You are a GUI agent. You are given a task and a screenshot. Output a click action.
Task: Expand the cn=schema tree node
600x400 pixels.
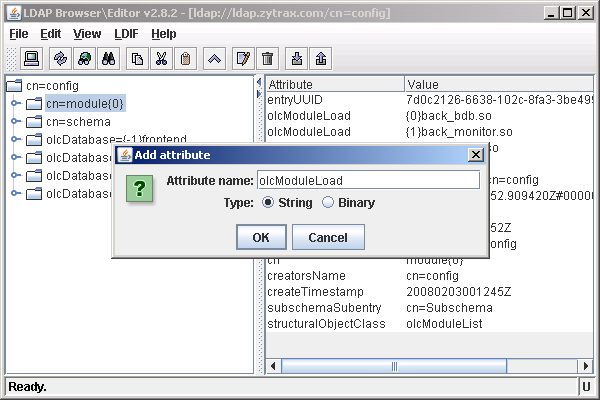(x=15, y=121)
